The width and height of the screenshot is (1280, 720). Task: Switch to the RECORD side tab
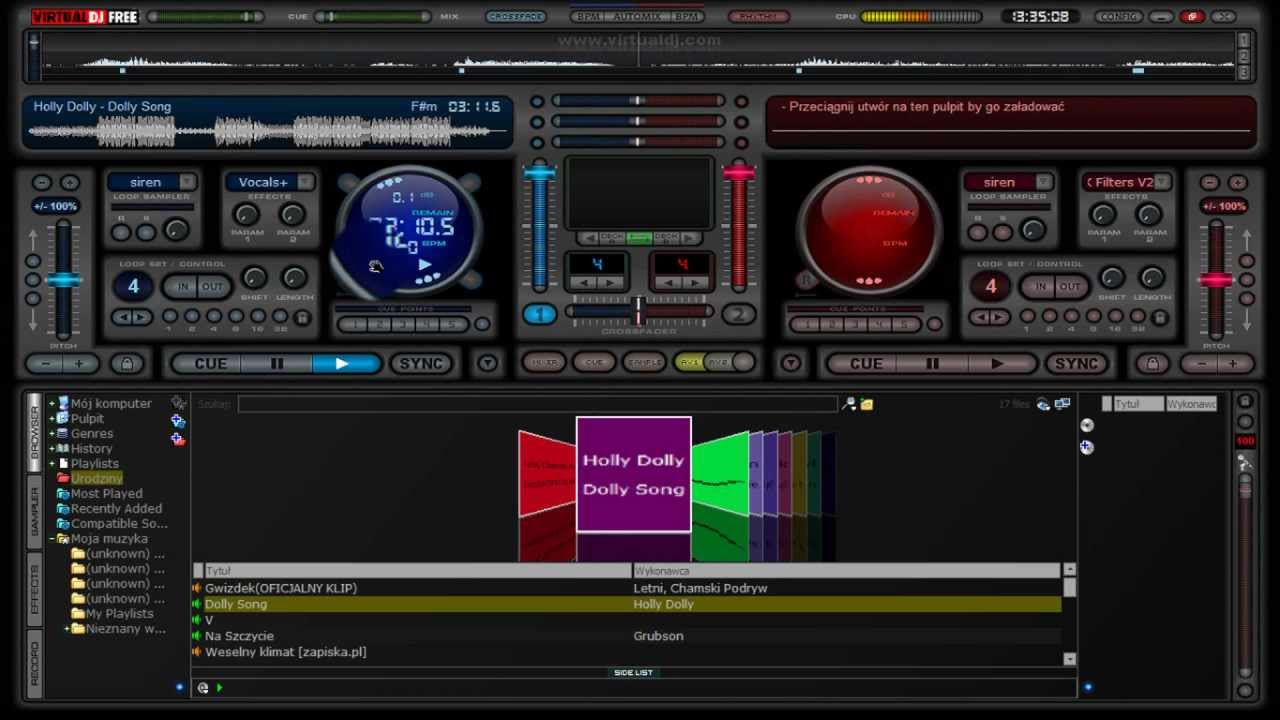pos(35,663)
